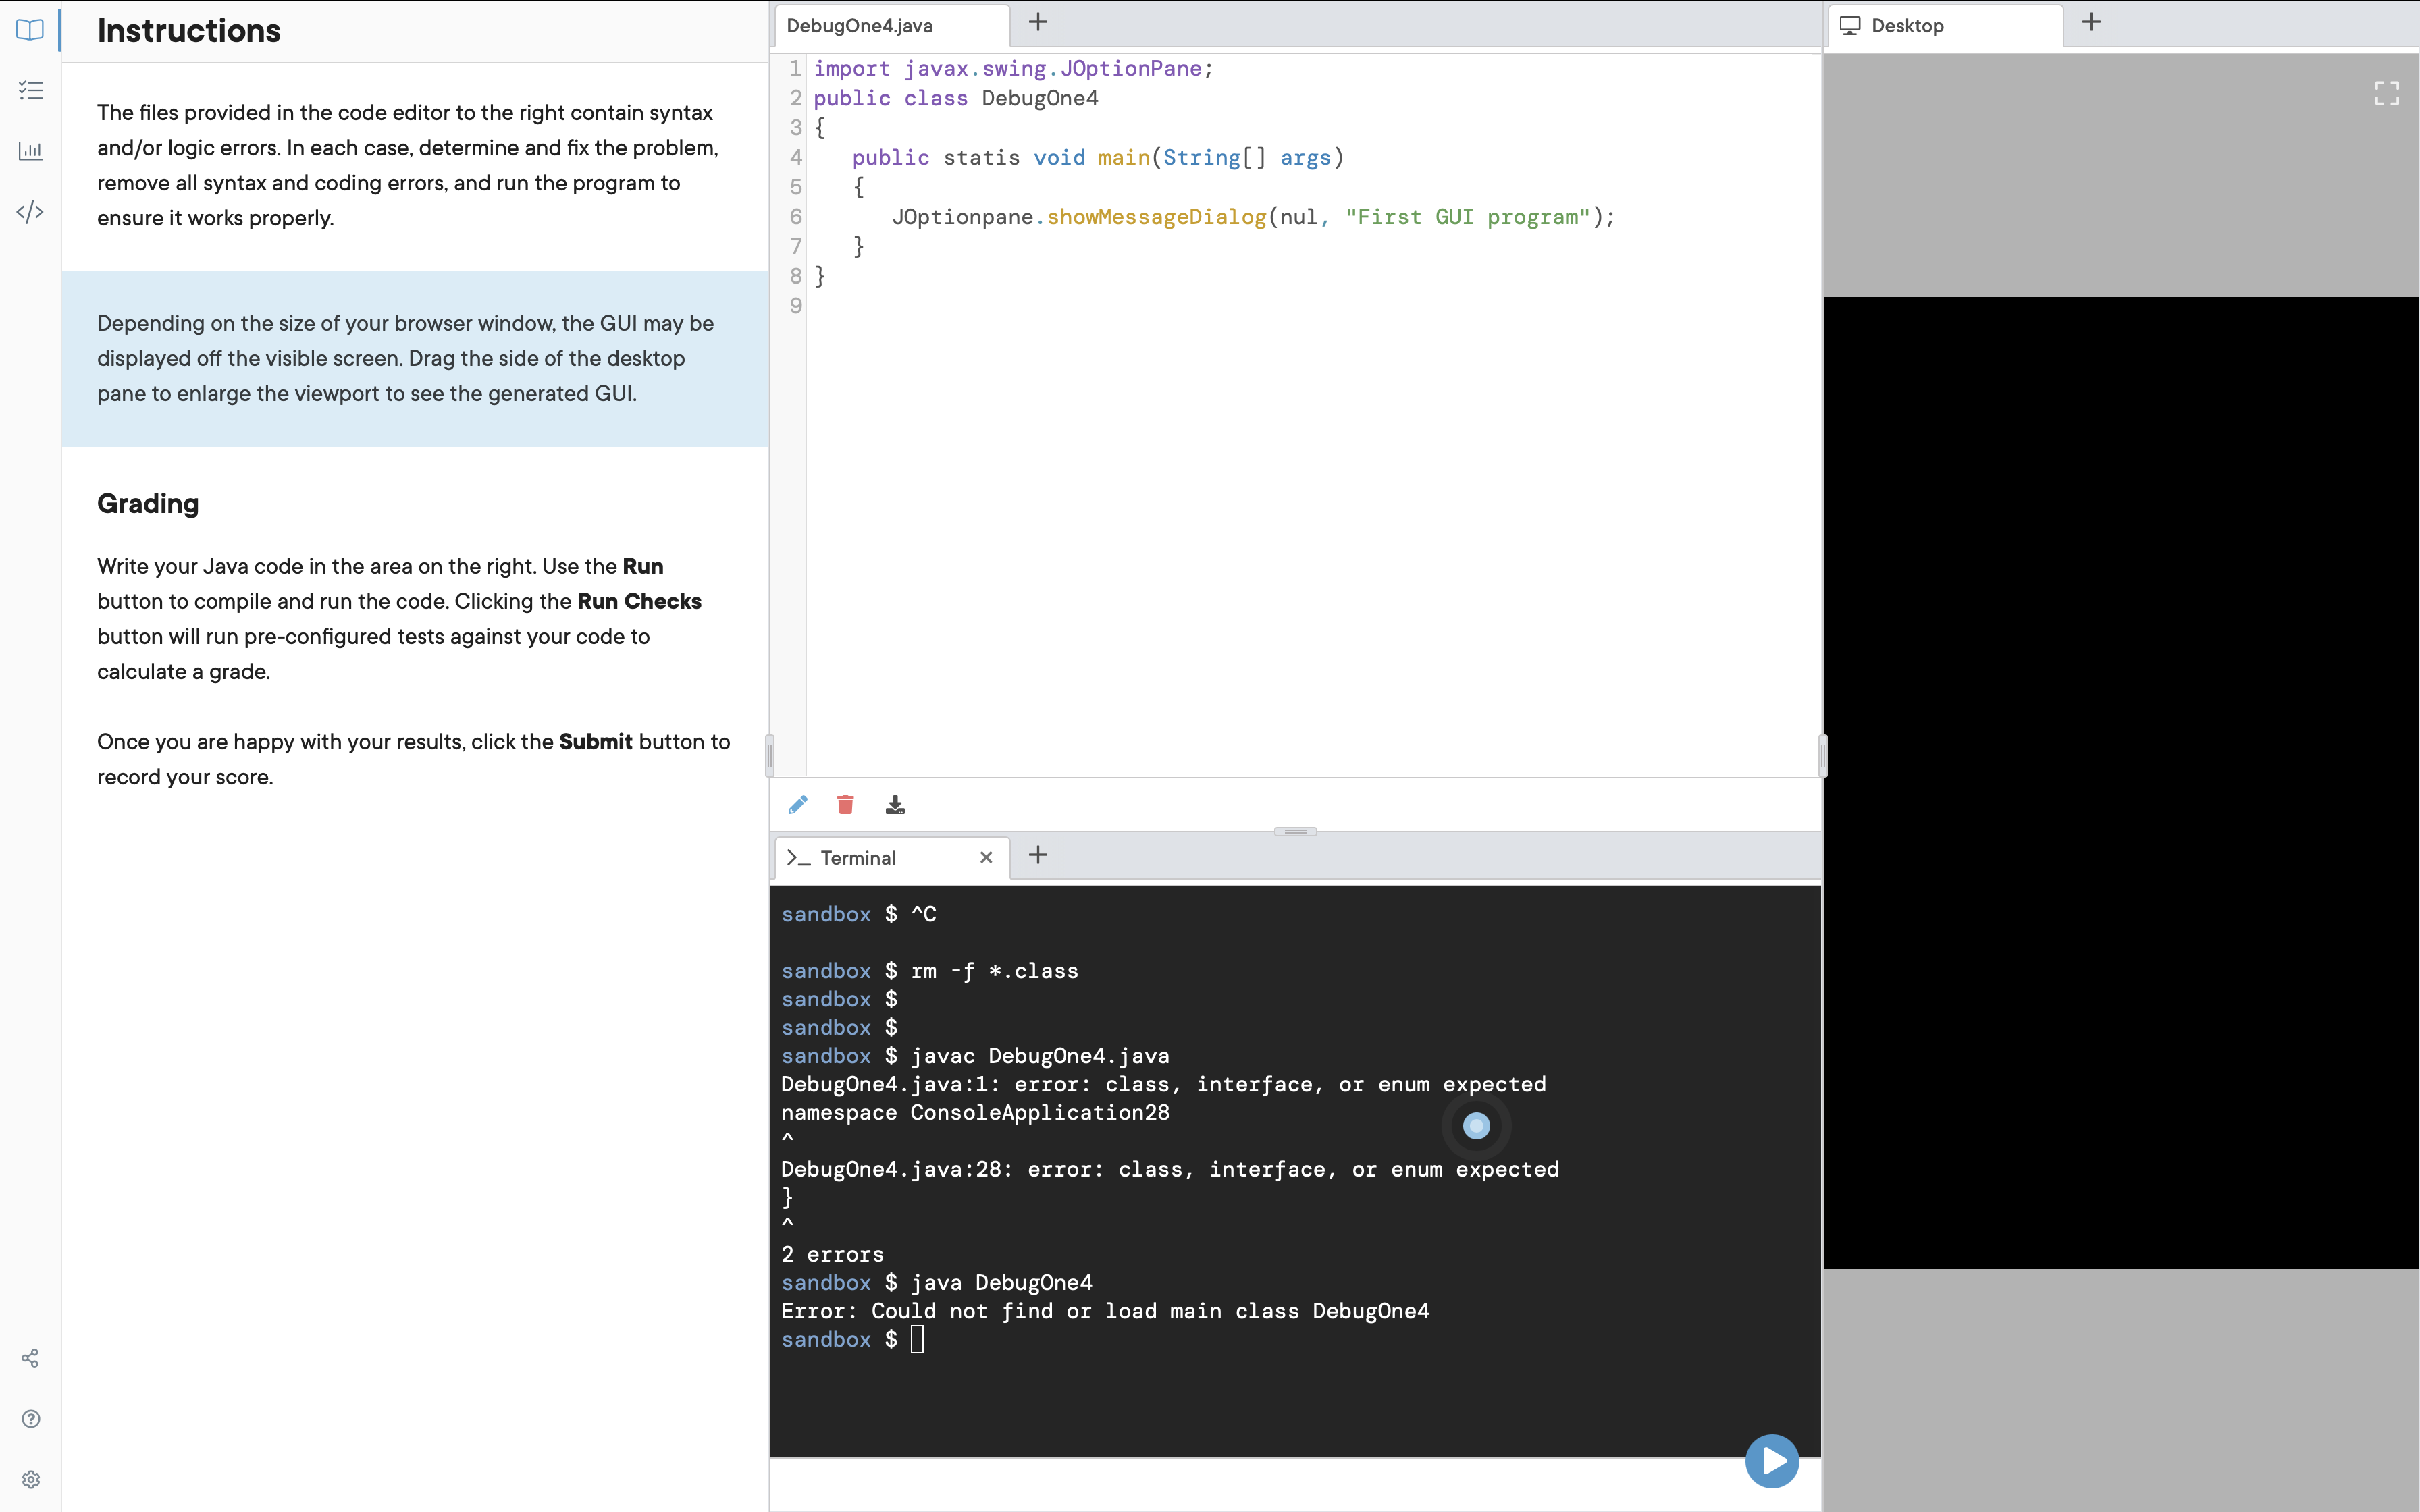
Task: Click the '2 errors' terminal line
Action: (x=832, y=1254)
